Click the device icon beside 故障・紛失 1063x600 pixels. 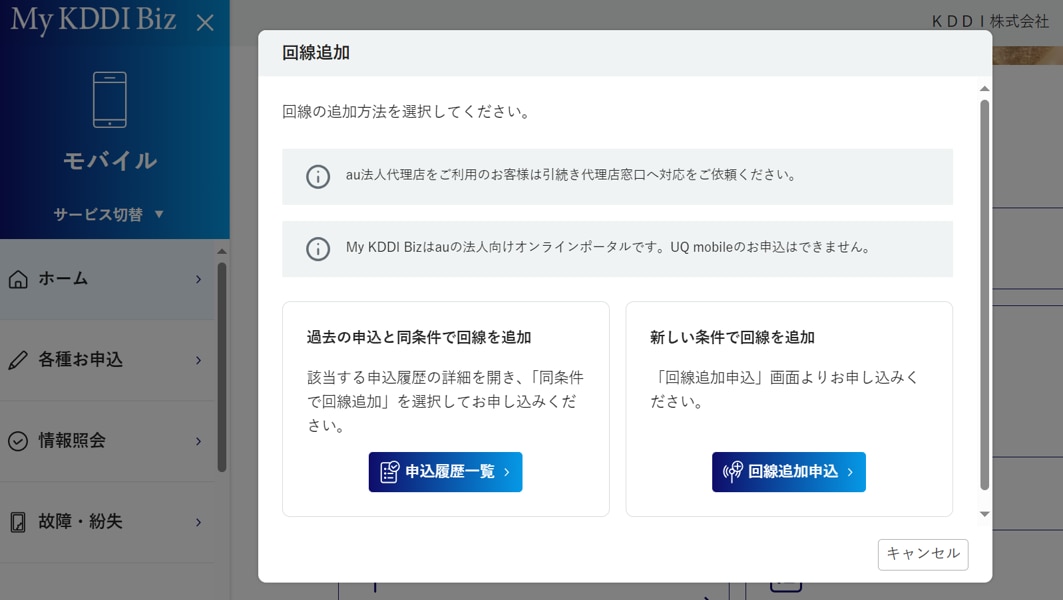pyautogui.click(x=18, y=522)
